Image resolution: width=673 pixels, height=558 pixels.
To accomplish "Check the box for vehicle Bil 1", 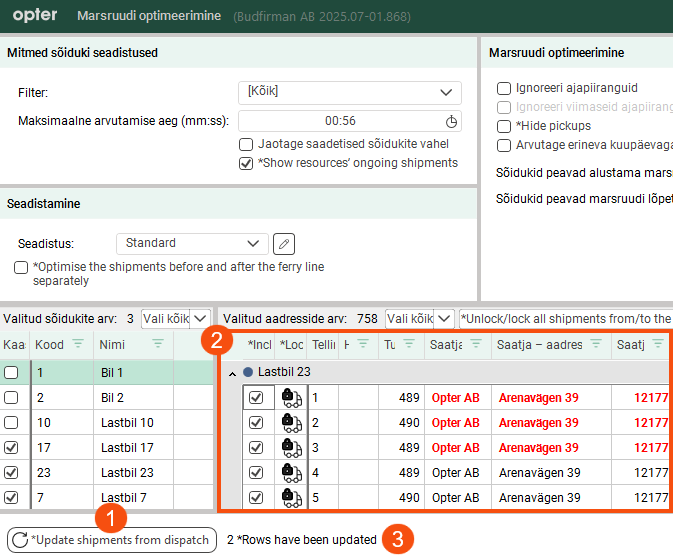I will click(x=12, y=372).
